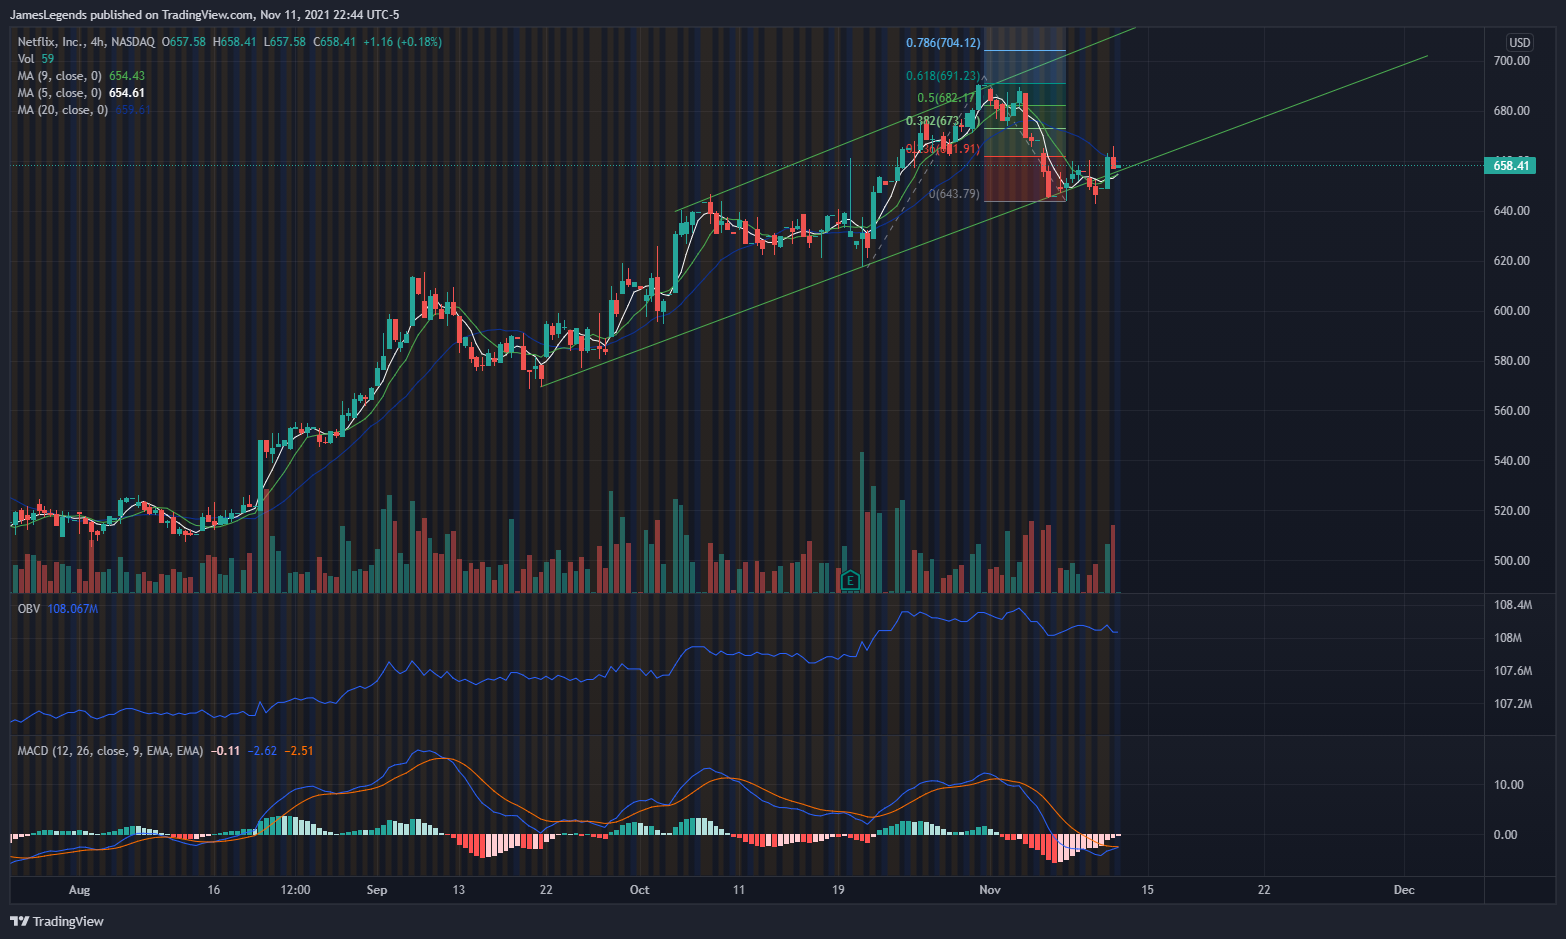Click the 12:00 label on the time axis
Image resolution: width=1566 pixels, height=939 pixels.
pyautogui.click(x=295, y=890)
